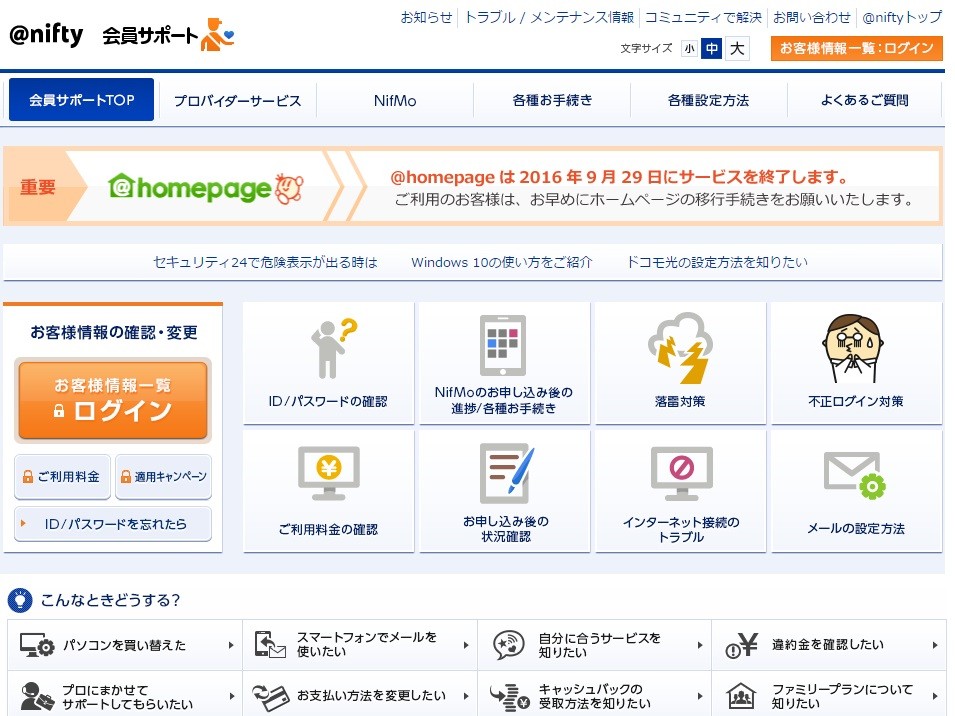Click the cashback coins icon
This screenshot has height=716, width=955.
509,697
